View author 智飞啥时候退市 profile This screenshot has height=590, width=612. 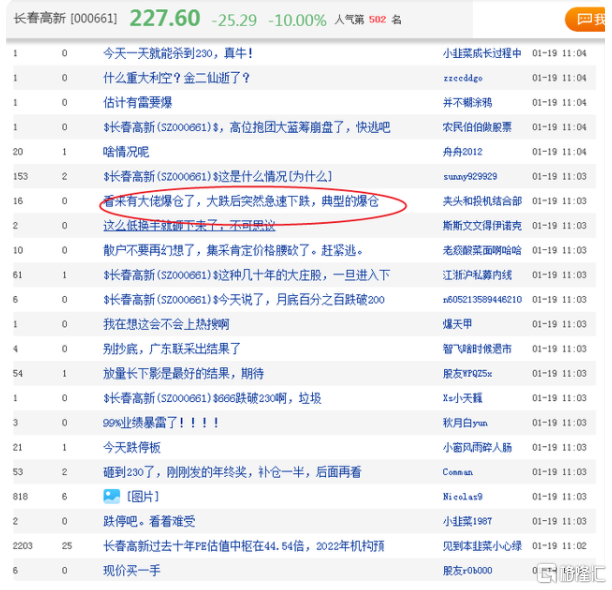477,349
